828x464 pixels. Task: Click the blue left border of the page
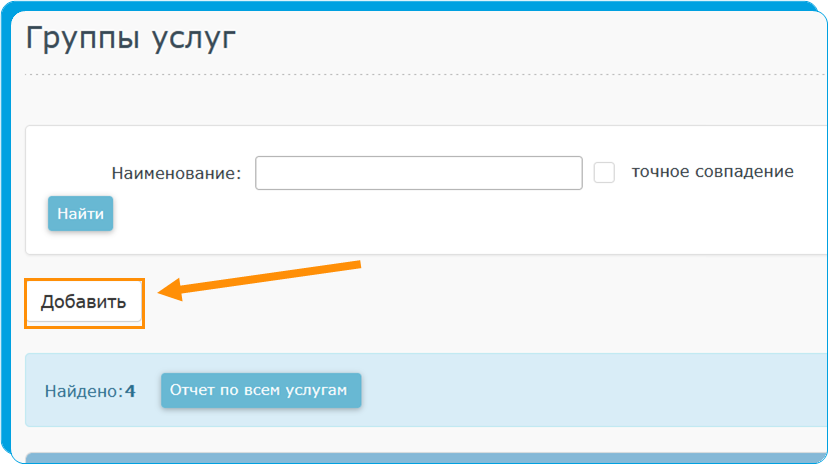[6, 250]
